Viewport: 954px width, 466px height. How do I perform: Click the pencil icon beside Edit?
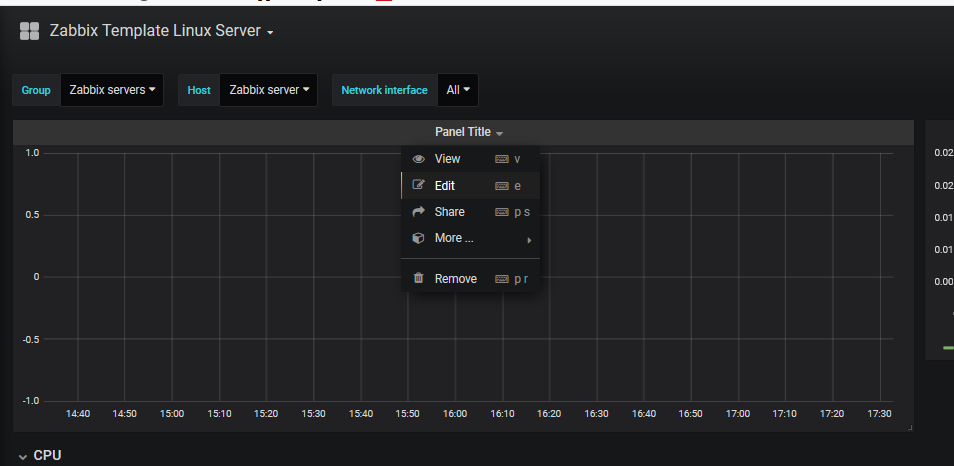pyautogui.click(x=419, y=185)
